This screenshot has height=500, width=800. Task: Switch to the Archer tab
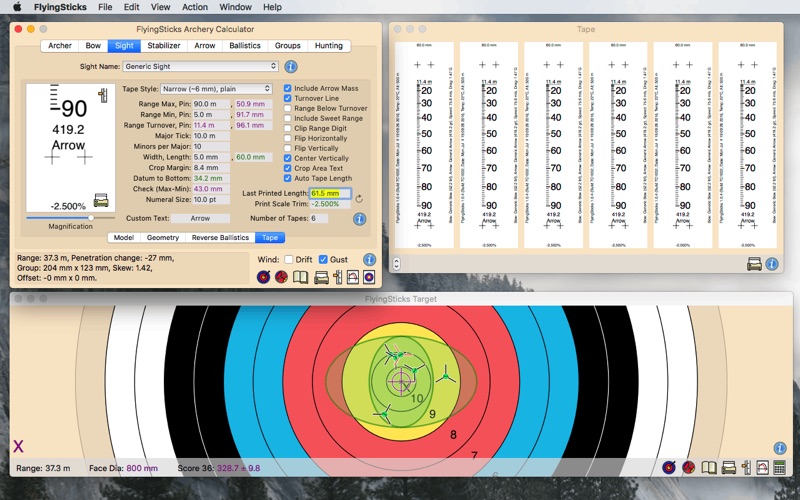[60, 45]
